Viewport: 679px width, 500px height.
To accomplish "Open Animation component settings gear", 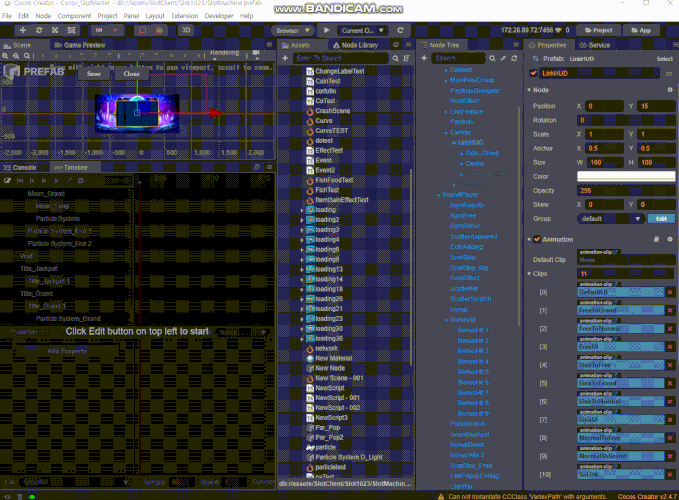I will point(670,239).
